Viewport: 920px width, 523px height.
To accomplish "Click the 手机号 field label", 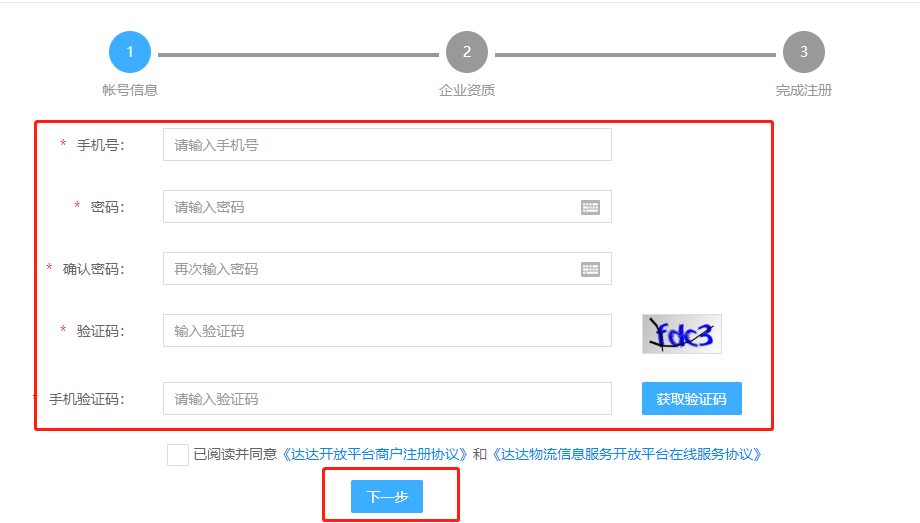I will tap(100, 145).
